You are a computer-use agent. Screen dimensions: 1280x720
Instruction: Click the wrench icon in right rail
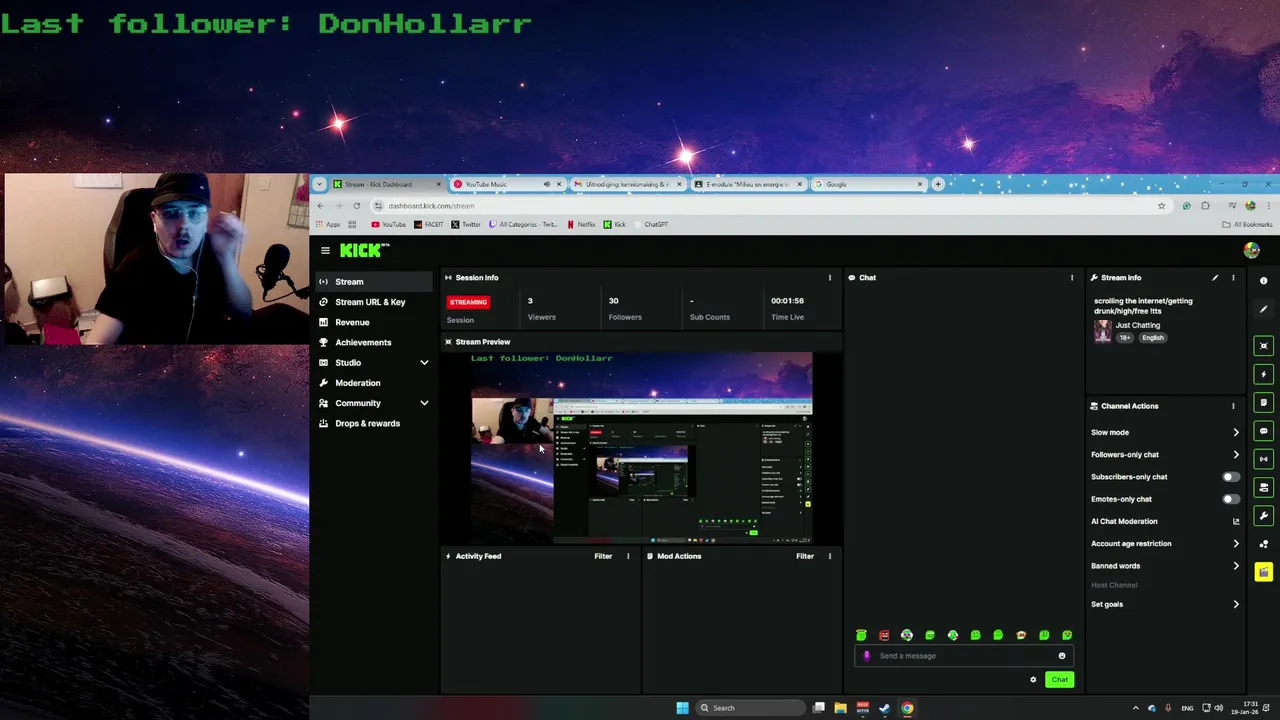[1264, 516]
